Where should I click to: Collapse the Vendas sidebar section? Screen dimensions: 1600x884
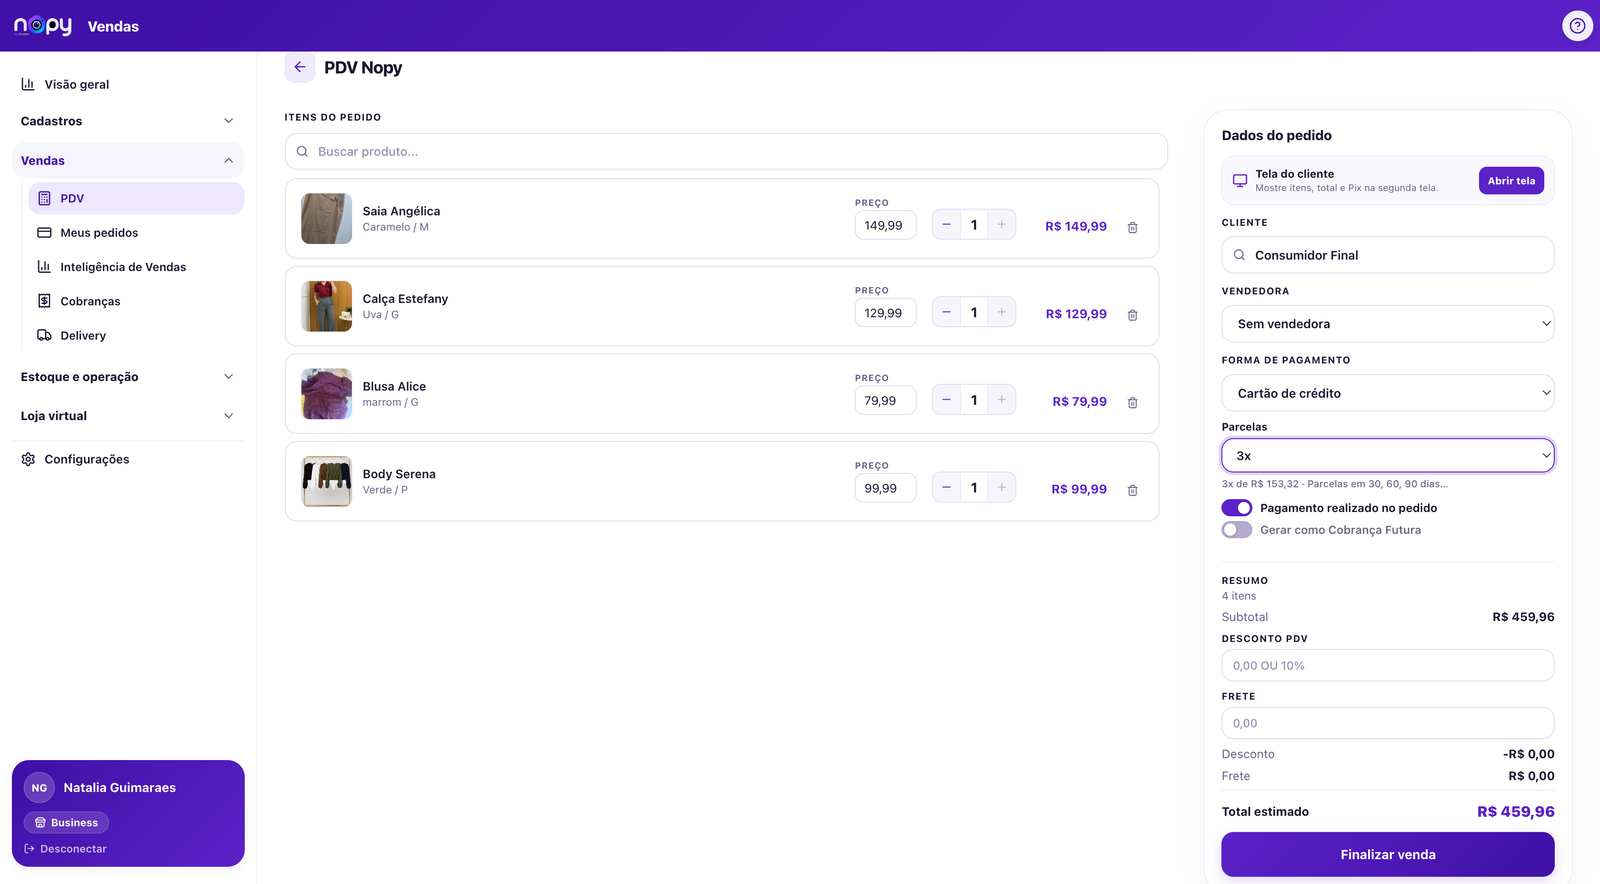[128, 160]
